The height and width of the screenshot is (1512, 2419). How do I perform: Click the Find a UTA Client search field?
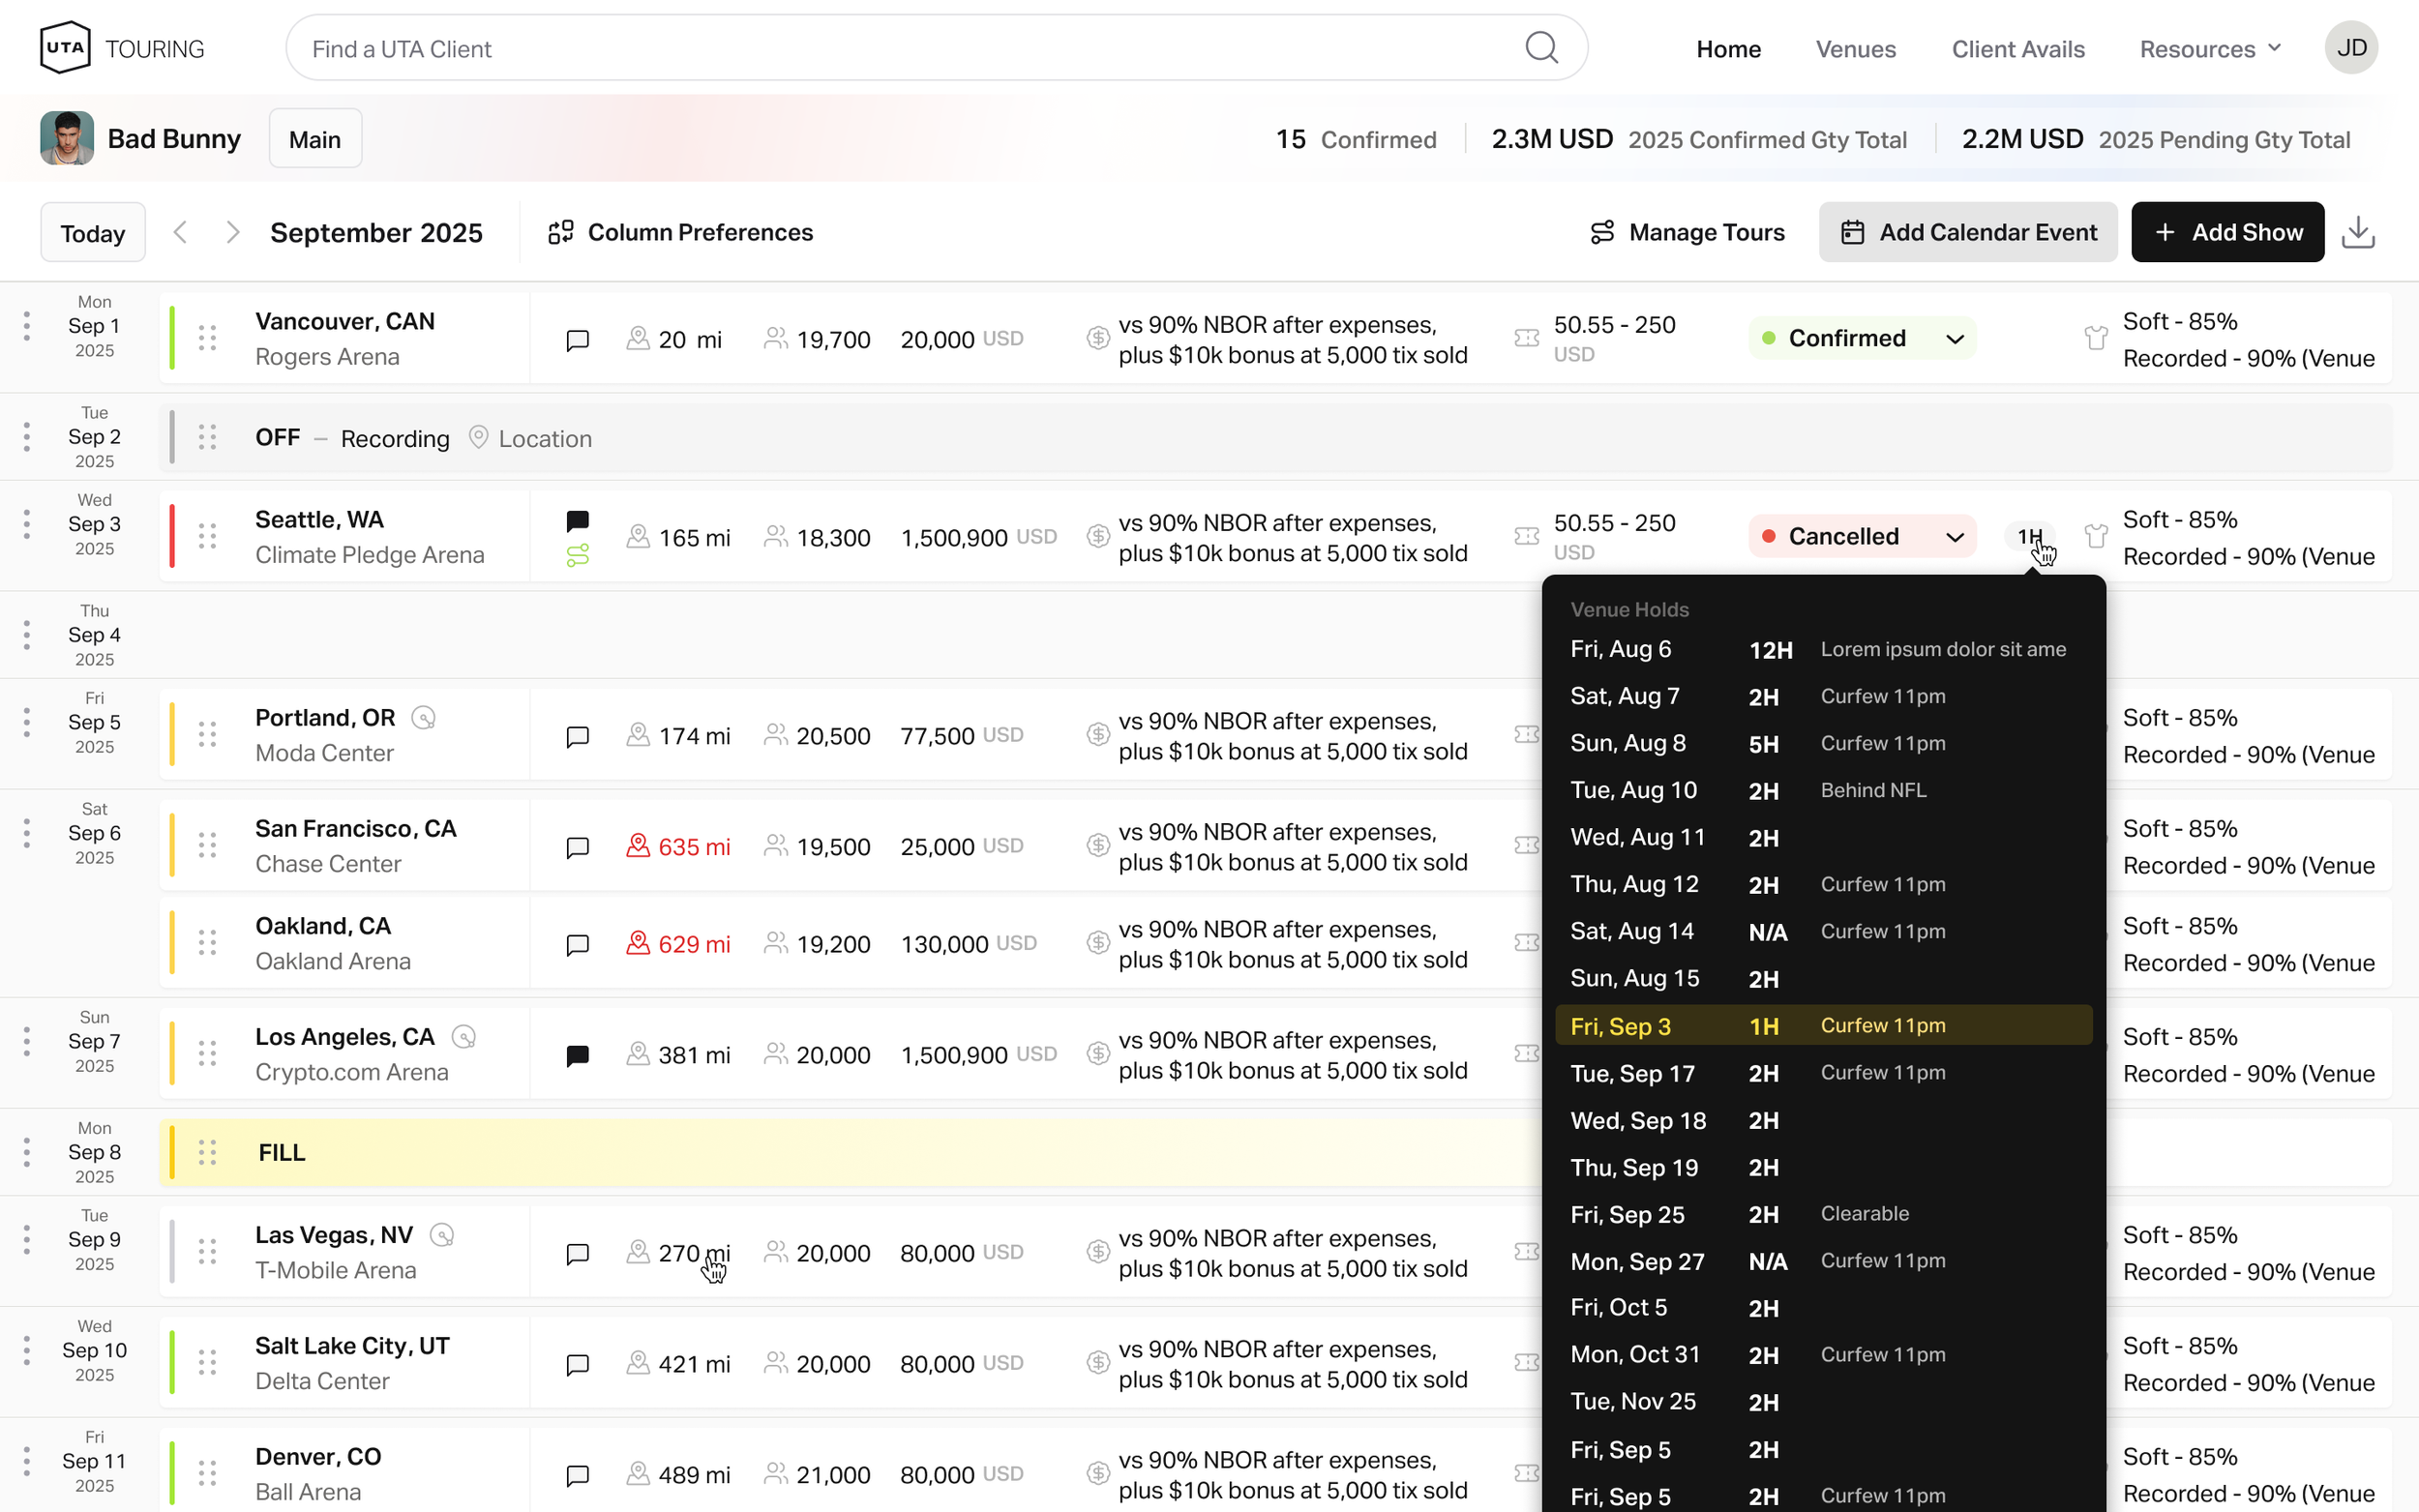[900, 49]
